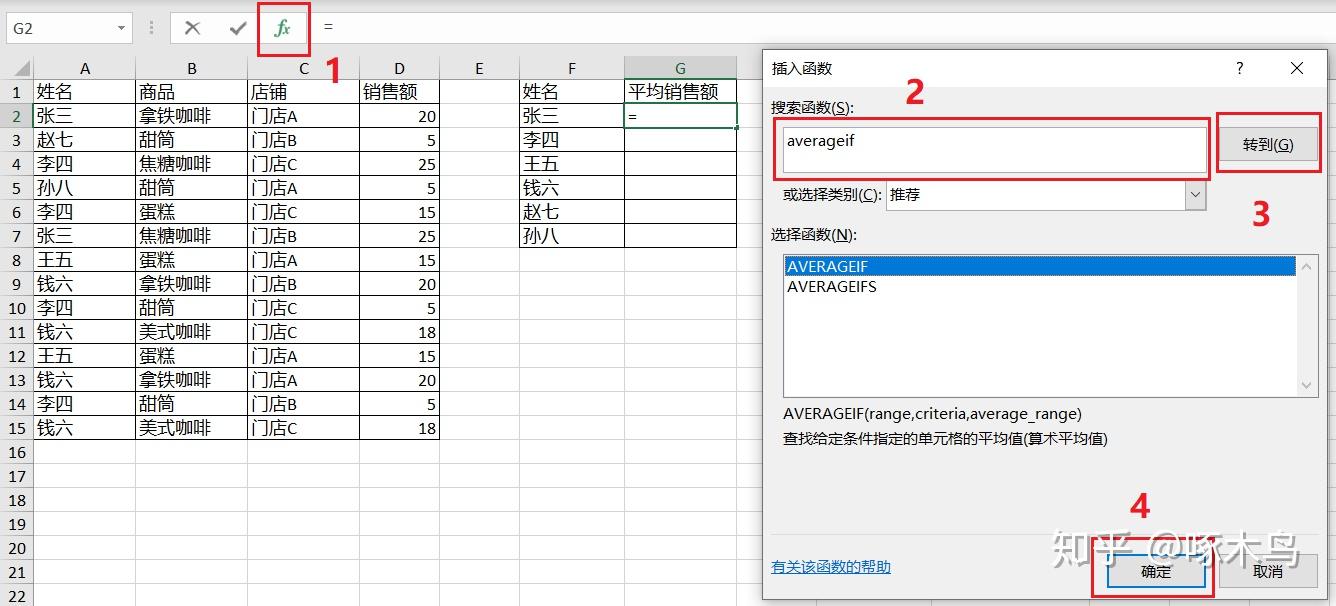Image resolution: width=1336 pixels, height=606 pixels.
Task: Click the Insert Function fx icon
Action: click(283, 28)
